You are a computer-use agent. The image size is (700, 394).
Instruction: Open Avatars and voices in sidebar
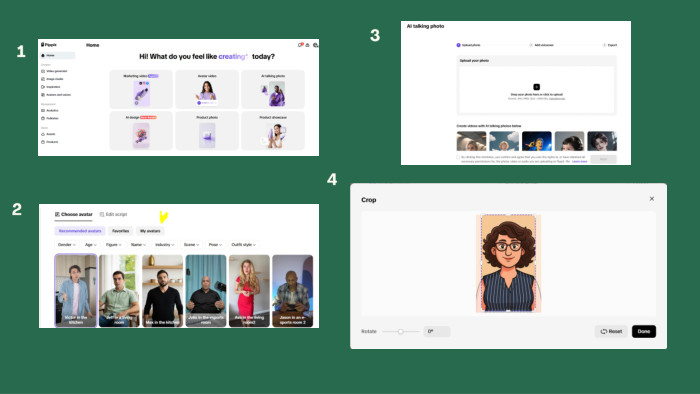tap(56, 95)
